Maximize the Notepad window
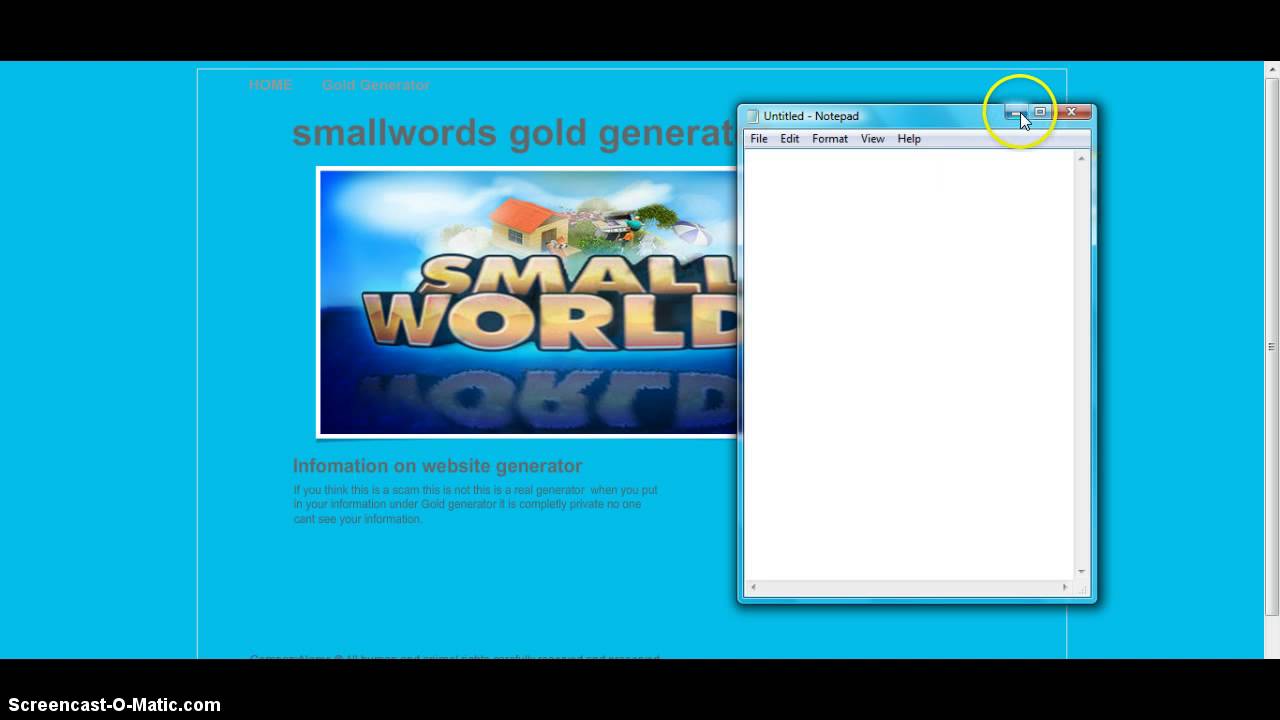Screen dimensions: 1280x720 pos(1040,112)
